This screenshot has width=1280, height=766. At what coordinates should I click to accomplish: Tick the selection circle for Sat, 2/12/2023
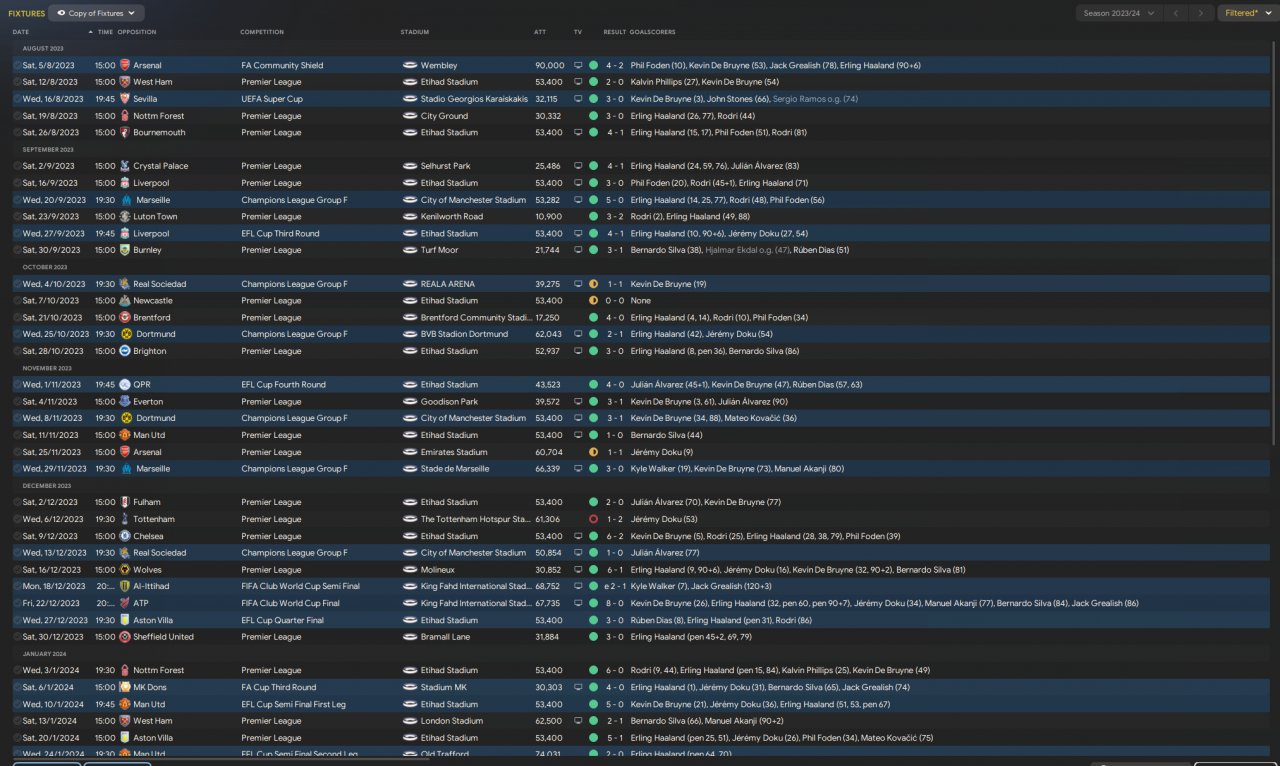[16, 502]
